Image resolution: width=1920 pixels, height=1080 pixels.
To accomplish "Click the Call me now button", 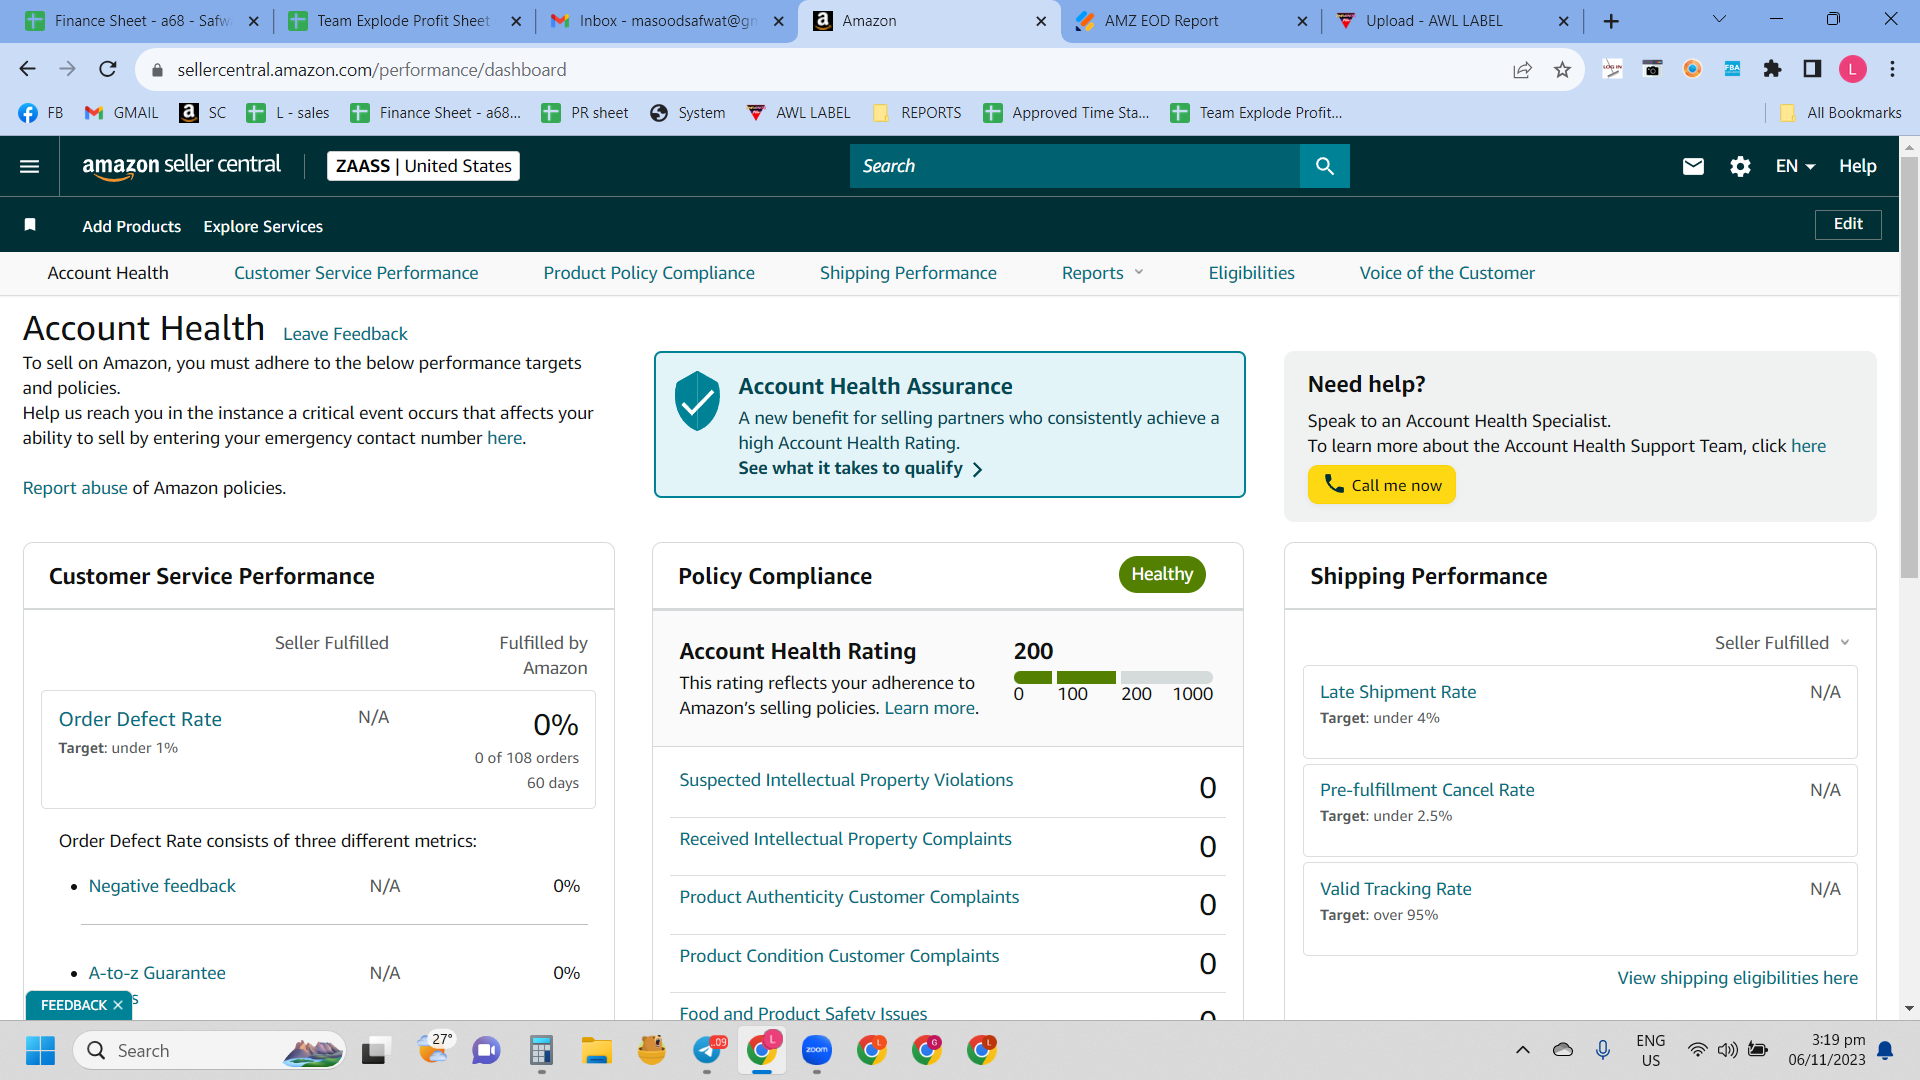I will click(1382, 485).
